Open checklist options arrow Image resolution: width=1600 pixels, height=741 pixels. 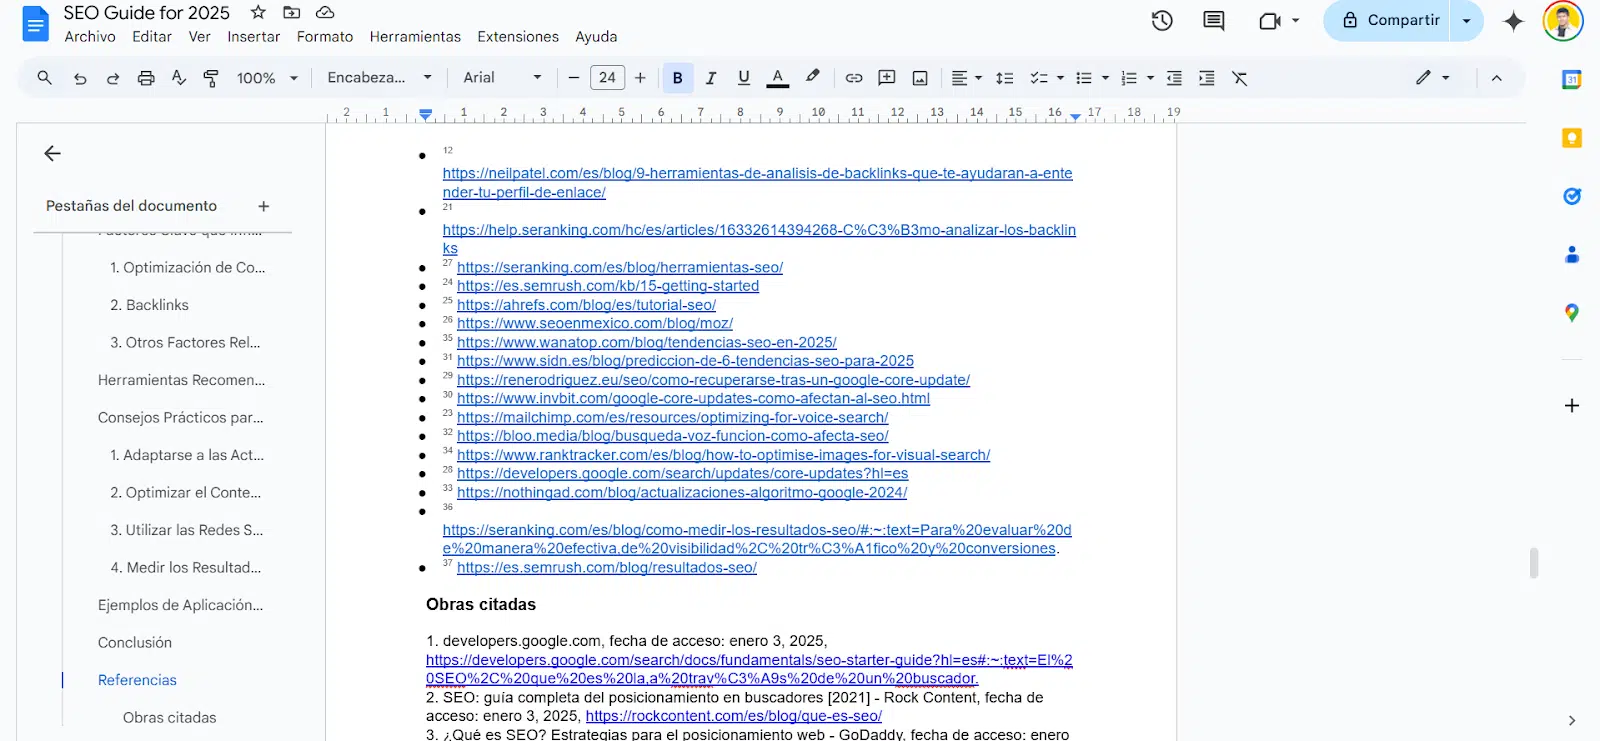[1060, 78]
